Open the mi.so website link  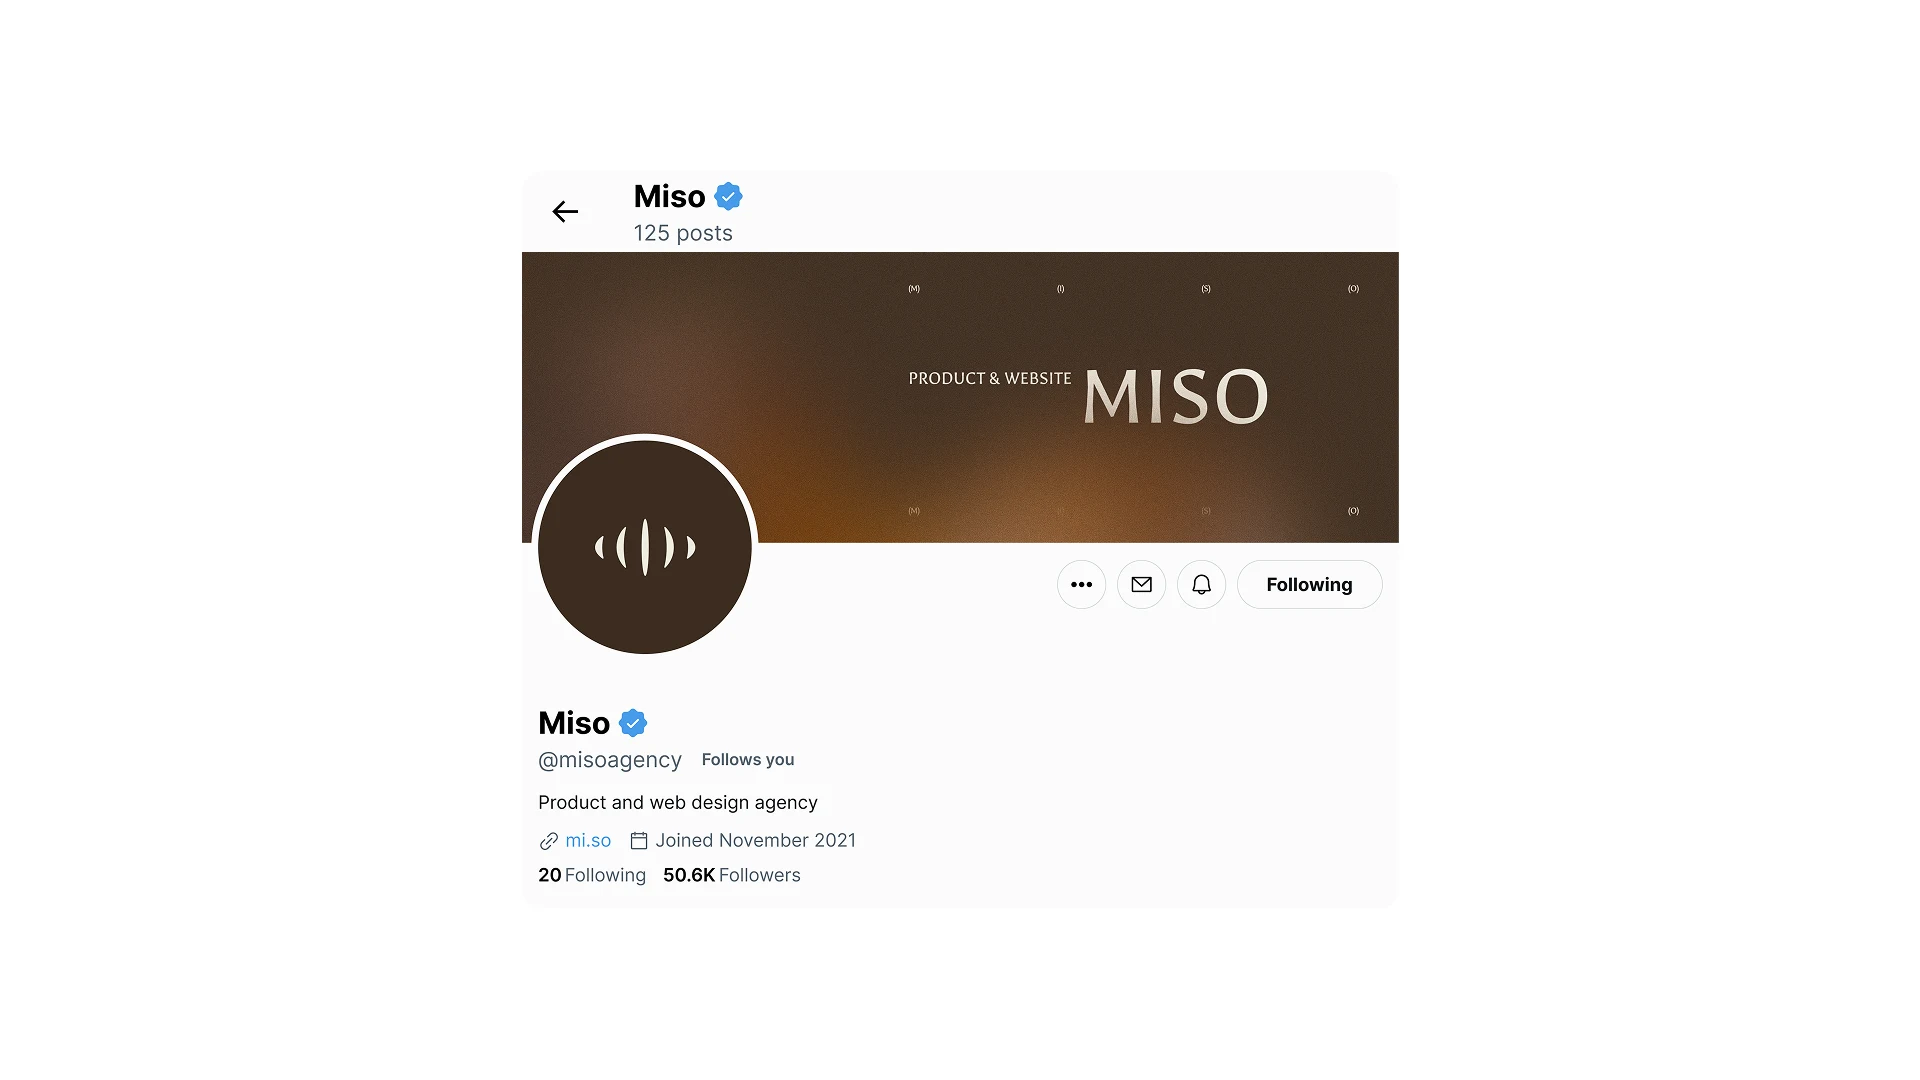(588, 841)
